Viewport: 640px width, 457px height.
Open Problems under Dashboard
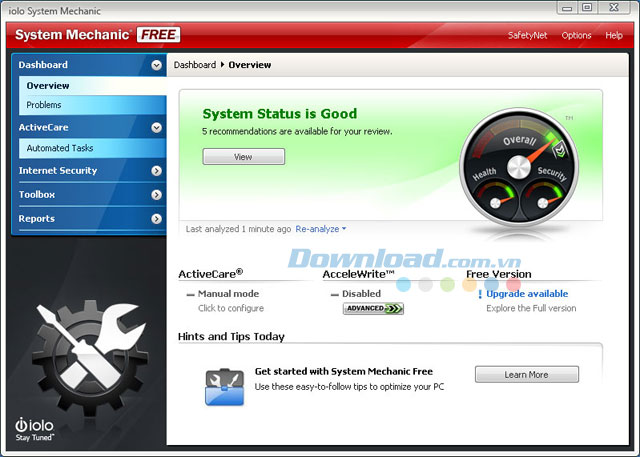[x=93, y=105]
